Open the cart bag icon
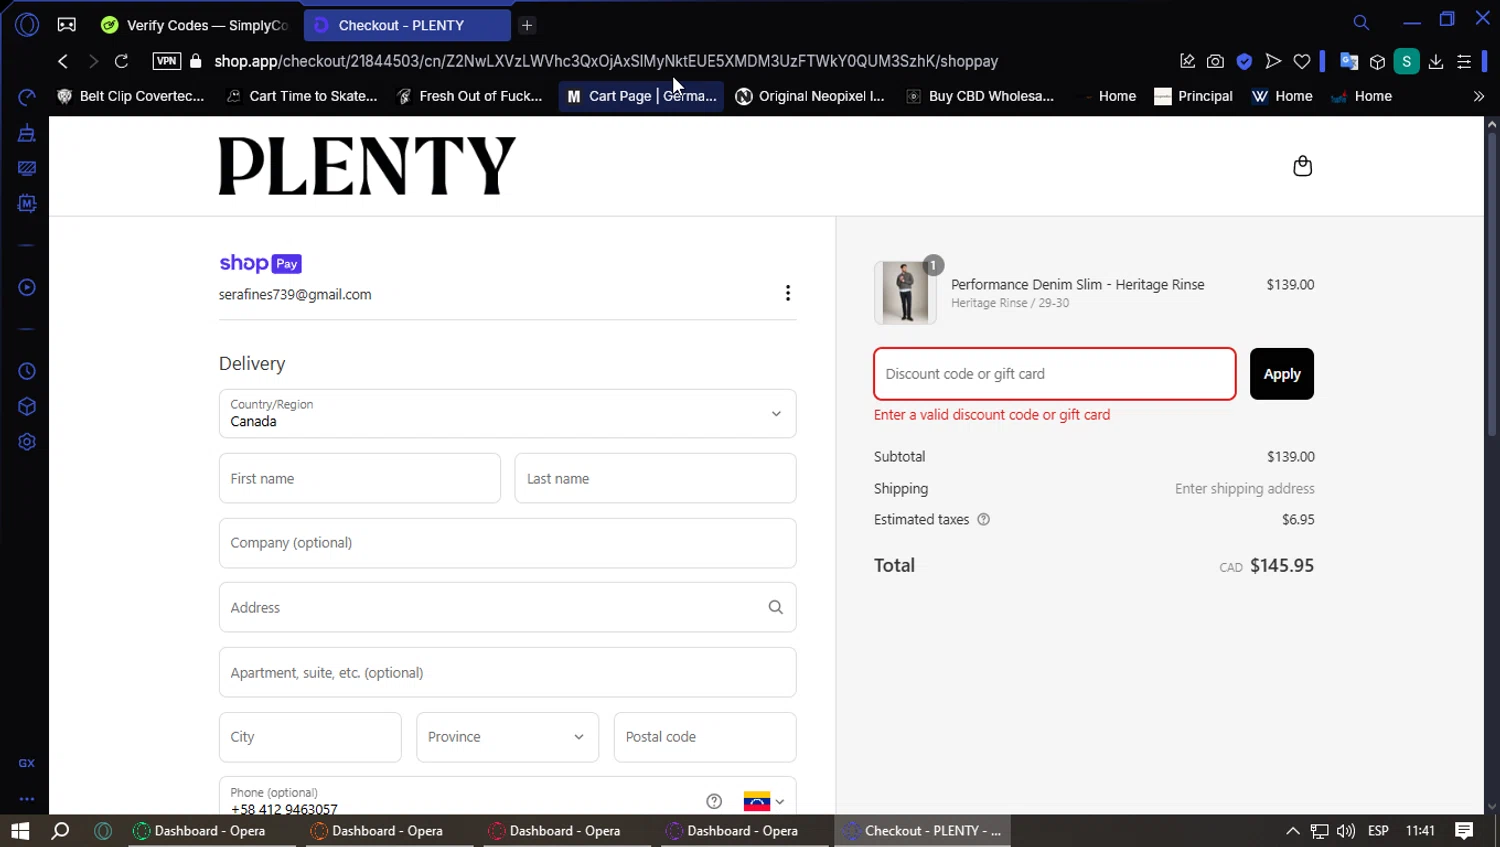 coord(1302,166)
